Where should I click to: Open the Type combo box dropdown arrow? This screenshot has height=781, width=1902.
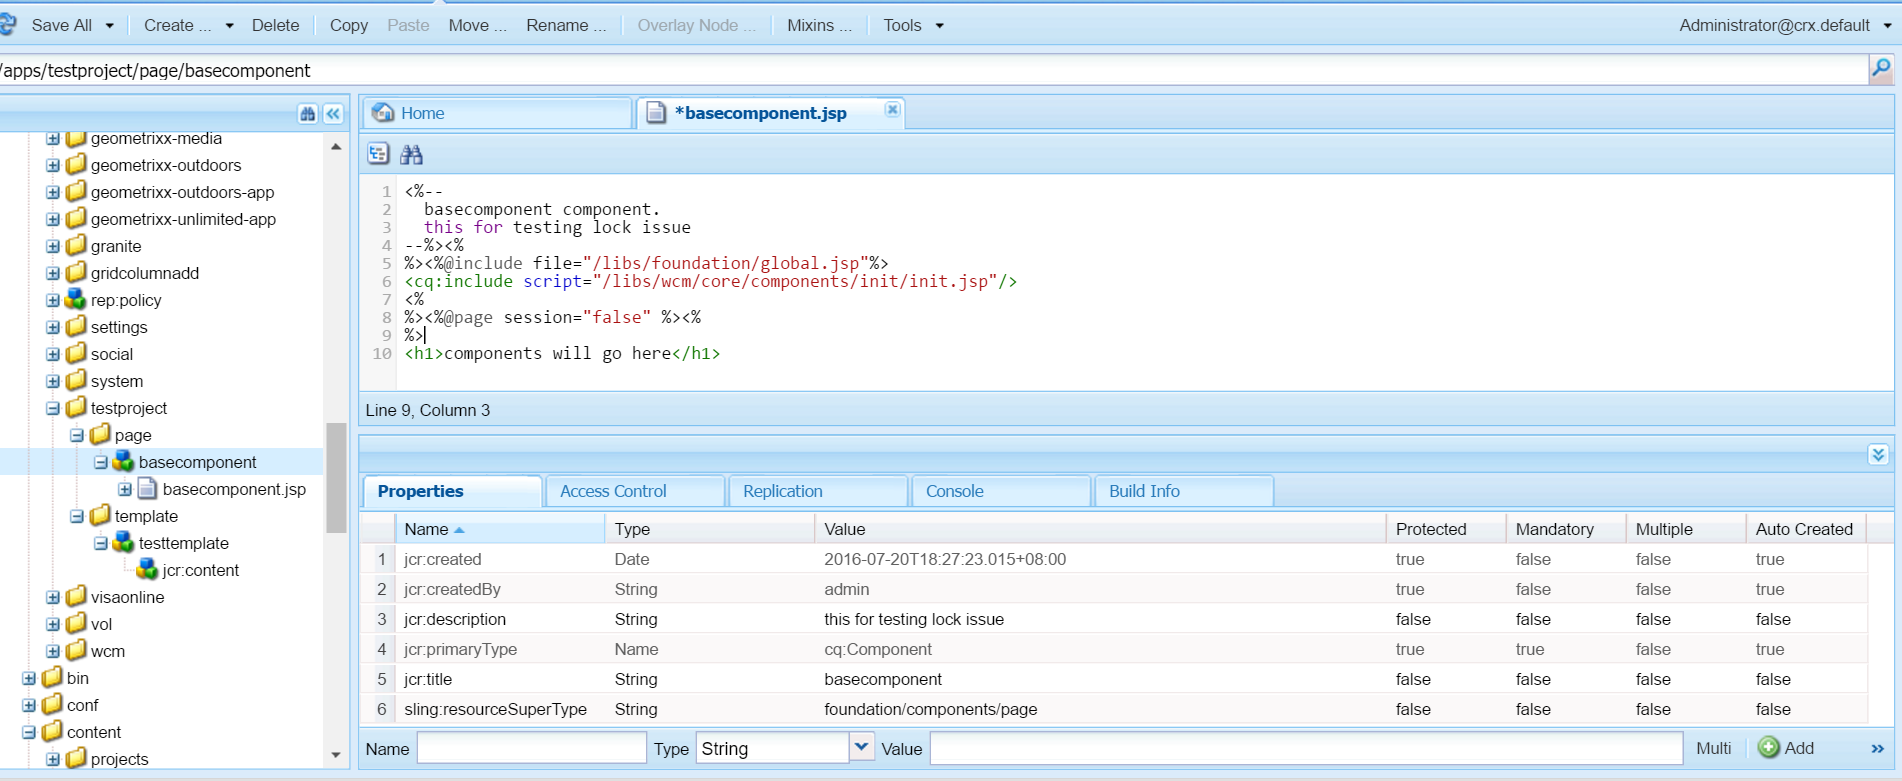click(x=862, y=747)
